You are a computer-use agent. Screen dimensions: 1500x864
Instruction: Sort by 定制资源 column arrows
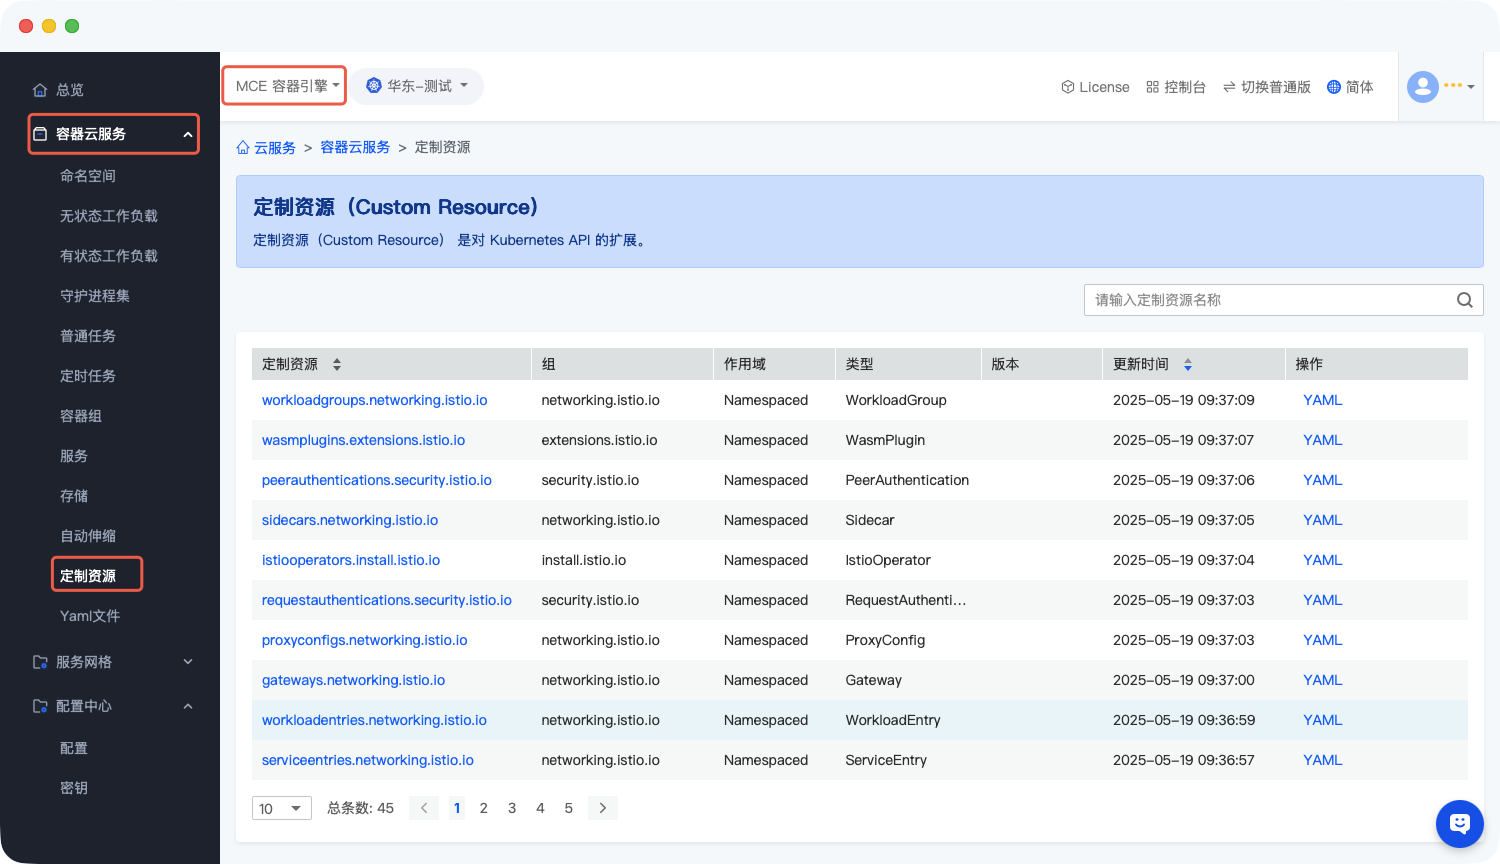[x=337, y=364]
